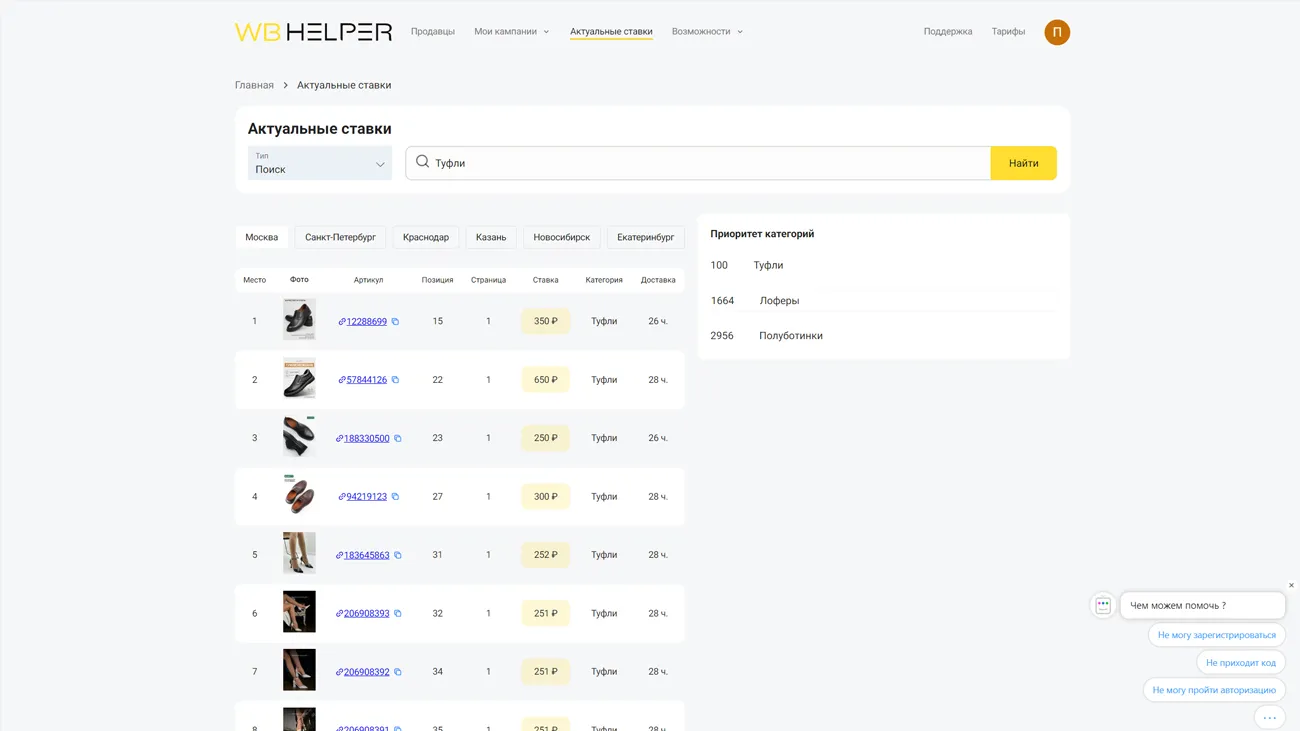Viewport: 1300px width, 731px height.
Task: Open the first product's shoe thumbnail
Action: click(299, 320)
